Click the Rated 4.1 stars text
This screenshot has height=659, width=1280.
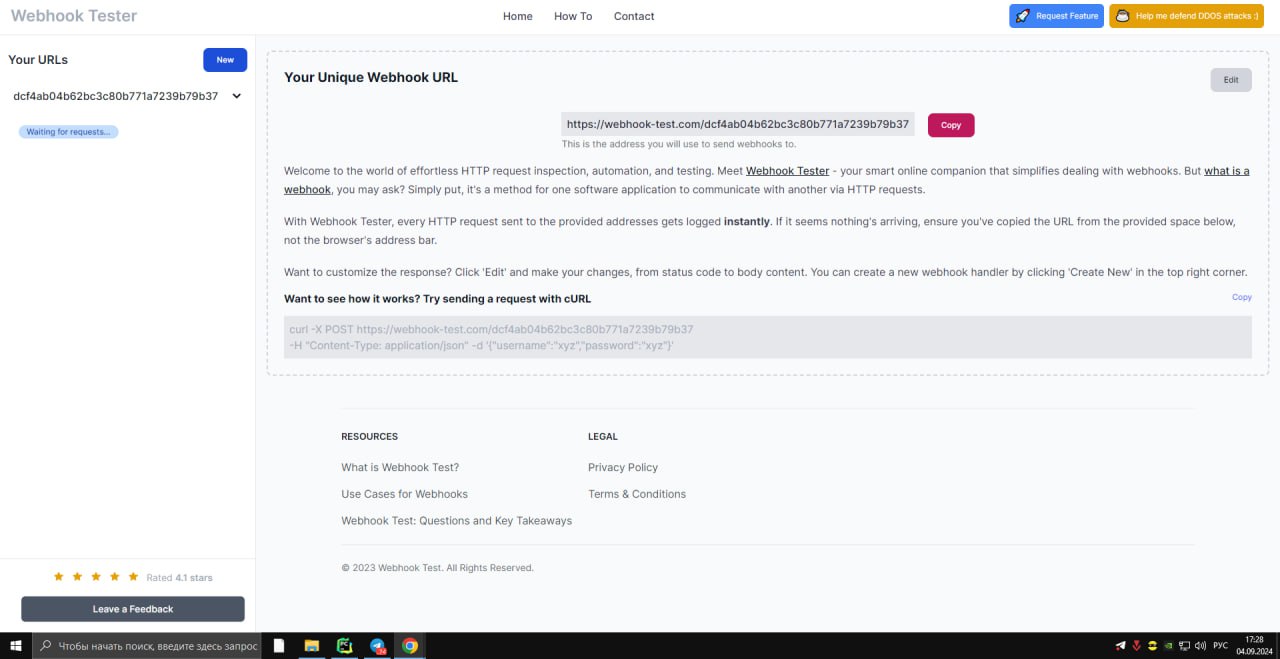179,578
